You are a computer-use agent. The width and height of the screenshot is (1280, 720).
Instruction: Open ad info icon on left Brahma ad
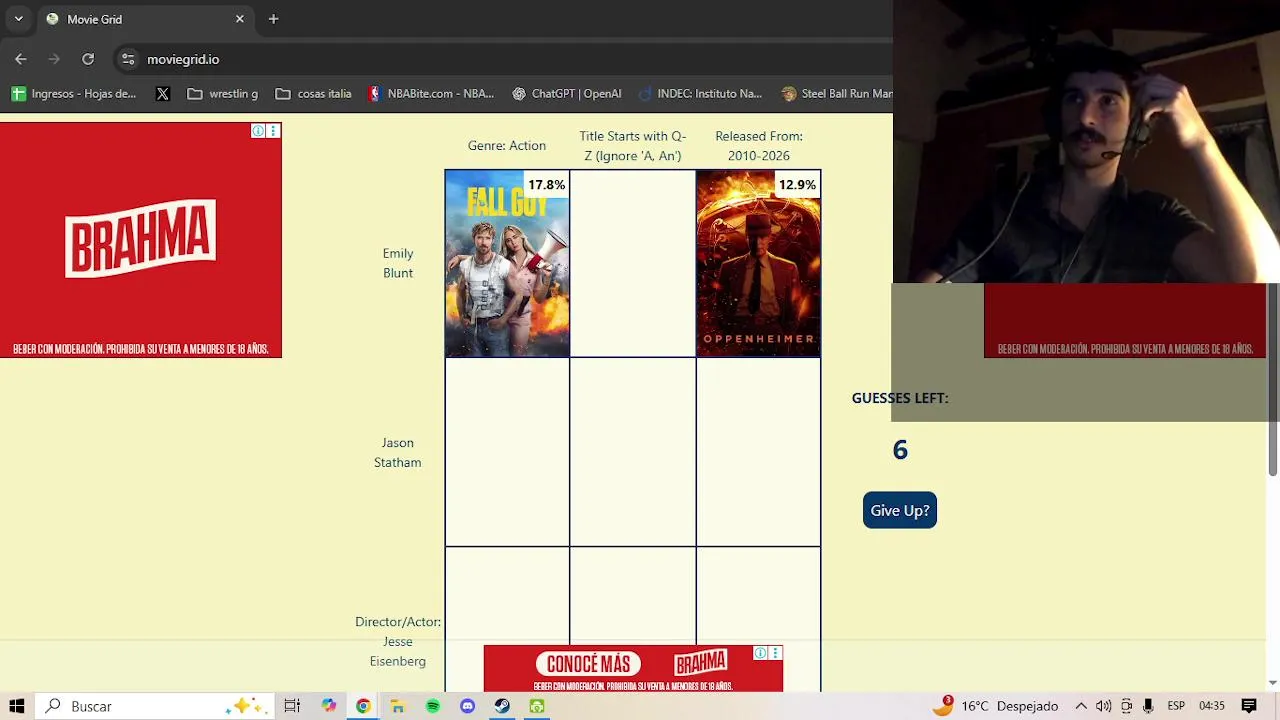(x=258, y=131)
